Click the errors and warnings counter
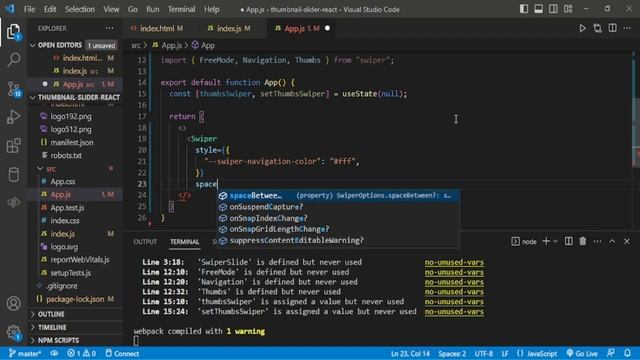640x360 pixels. click(81, 353)
